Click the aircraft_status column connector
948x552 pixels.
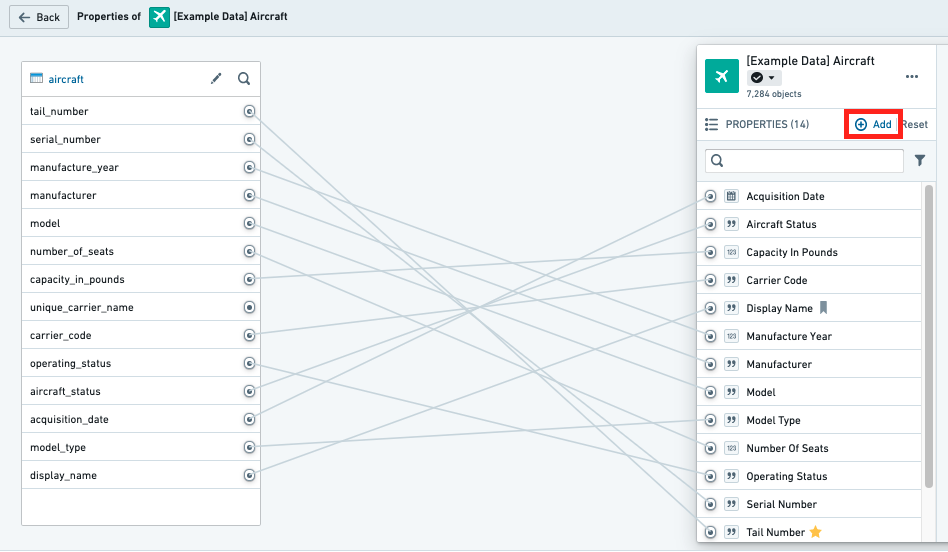coord(249,391)
